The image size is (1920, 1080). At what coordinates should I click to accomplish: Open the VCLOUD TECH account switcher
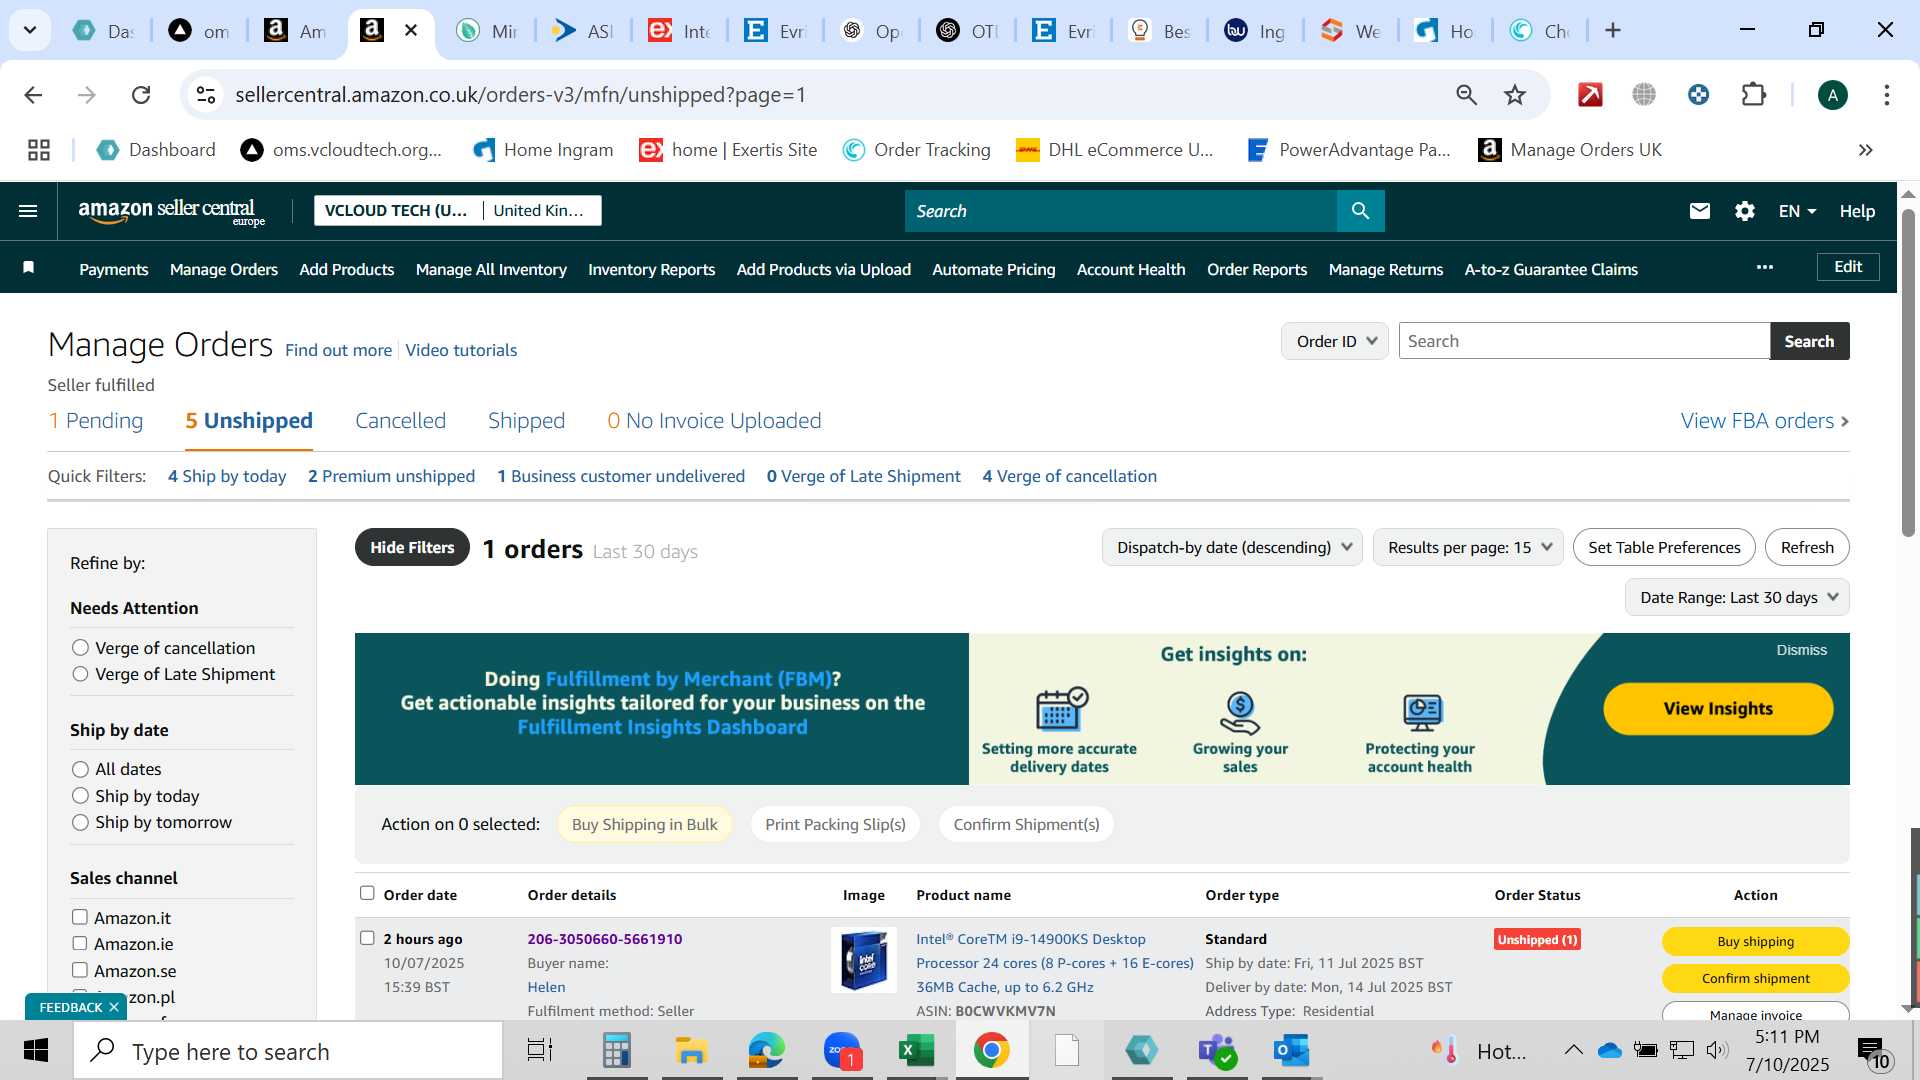(x=458, y=210)
